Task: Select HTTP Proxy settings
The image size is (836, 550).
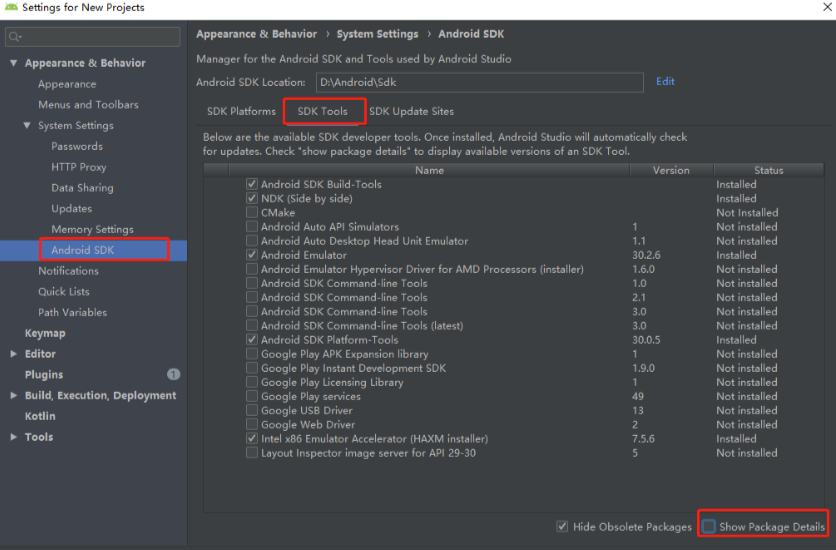Action: point(79,167)
